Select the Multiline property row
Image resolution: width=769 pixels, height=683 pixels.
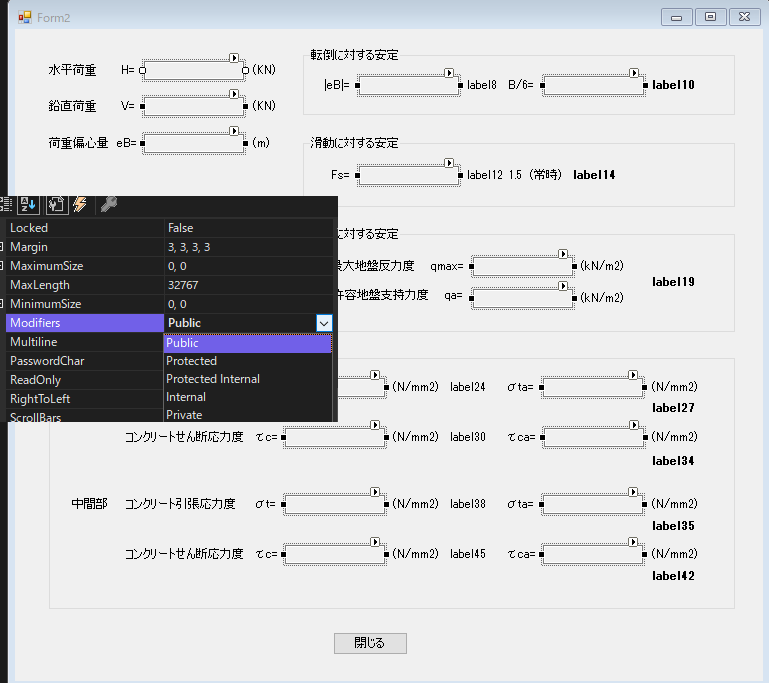pyautogui.click(x=84, y=342)
